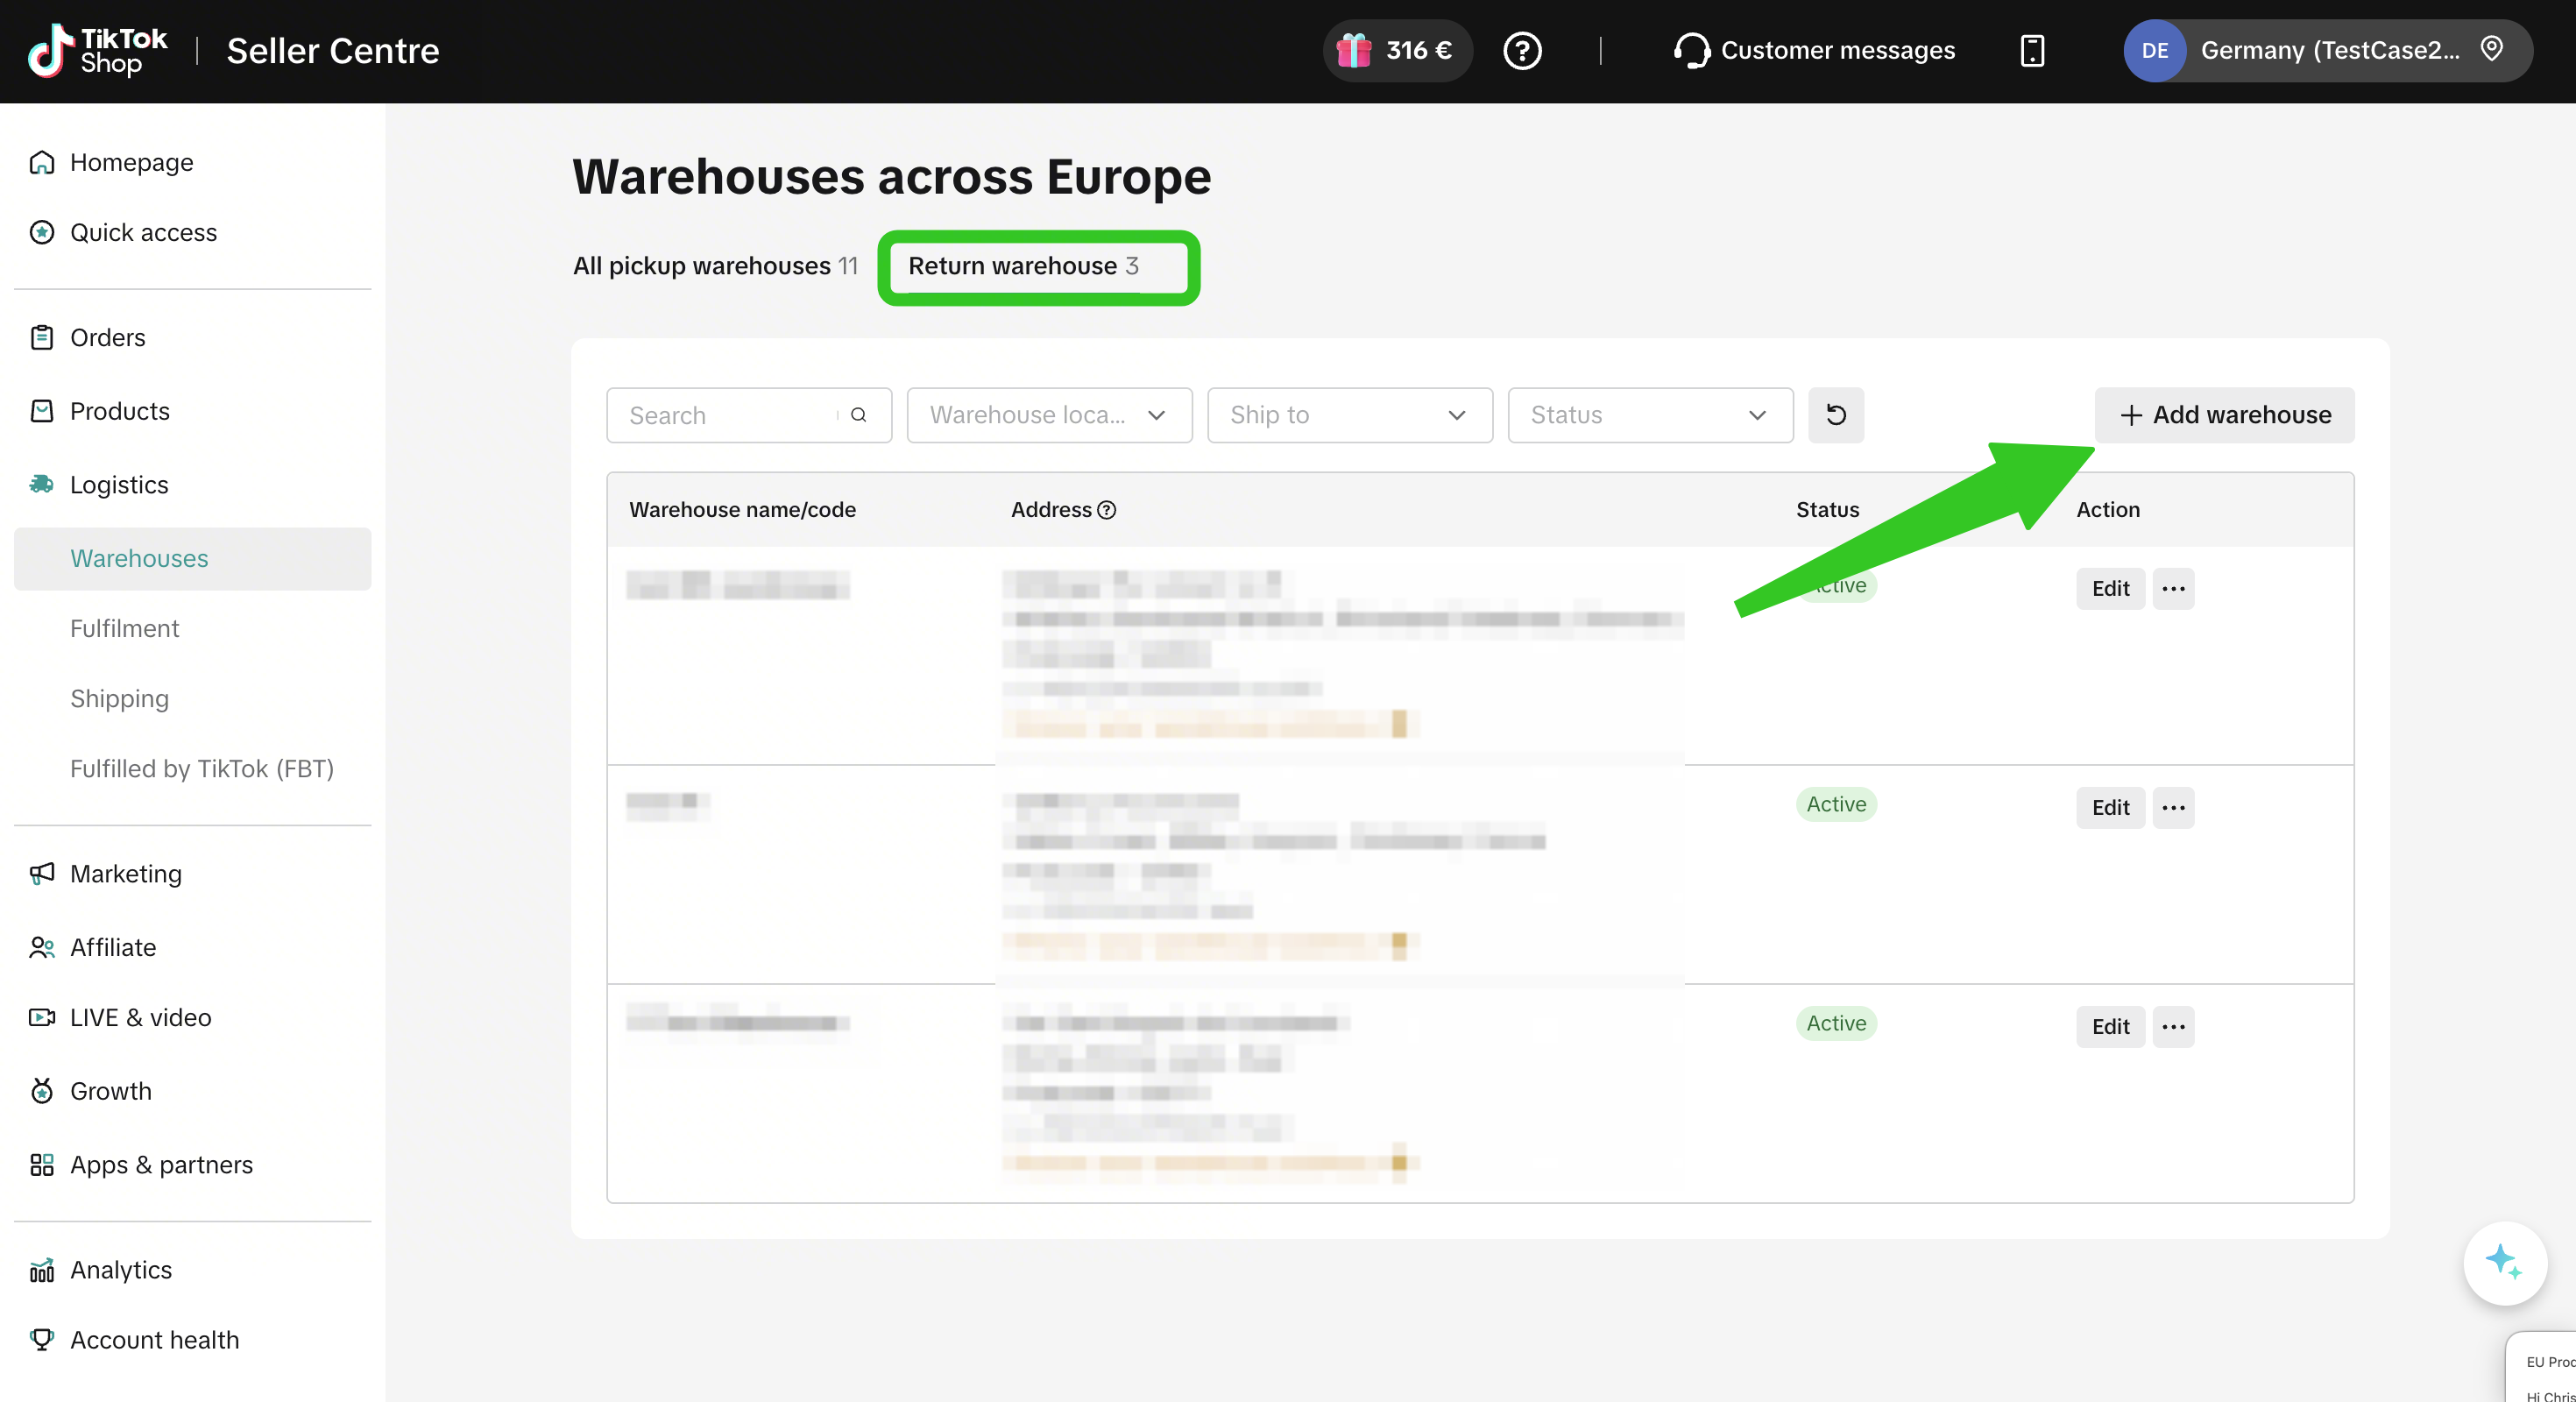Screen dimensions: 2576x1402
Task: Select Shipping submenu item
Action: point(119,698)
